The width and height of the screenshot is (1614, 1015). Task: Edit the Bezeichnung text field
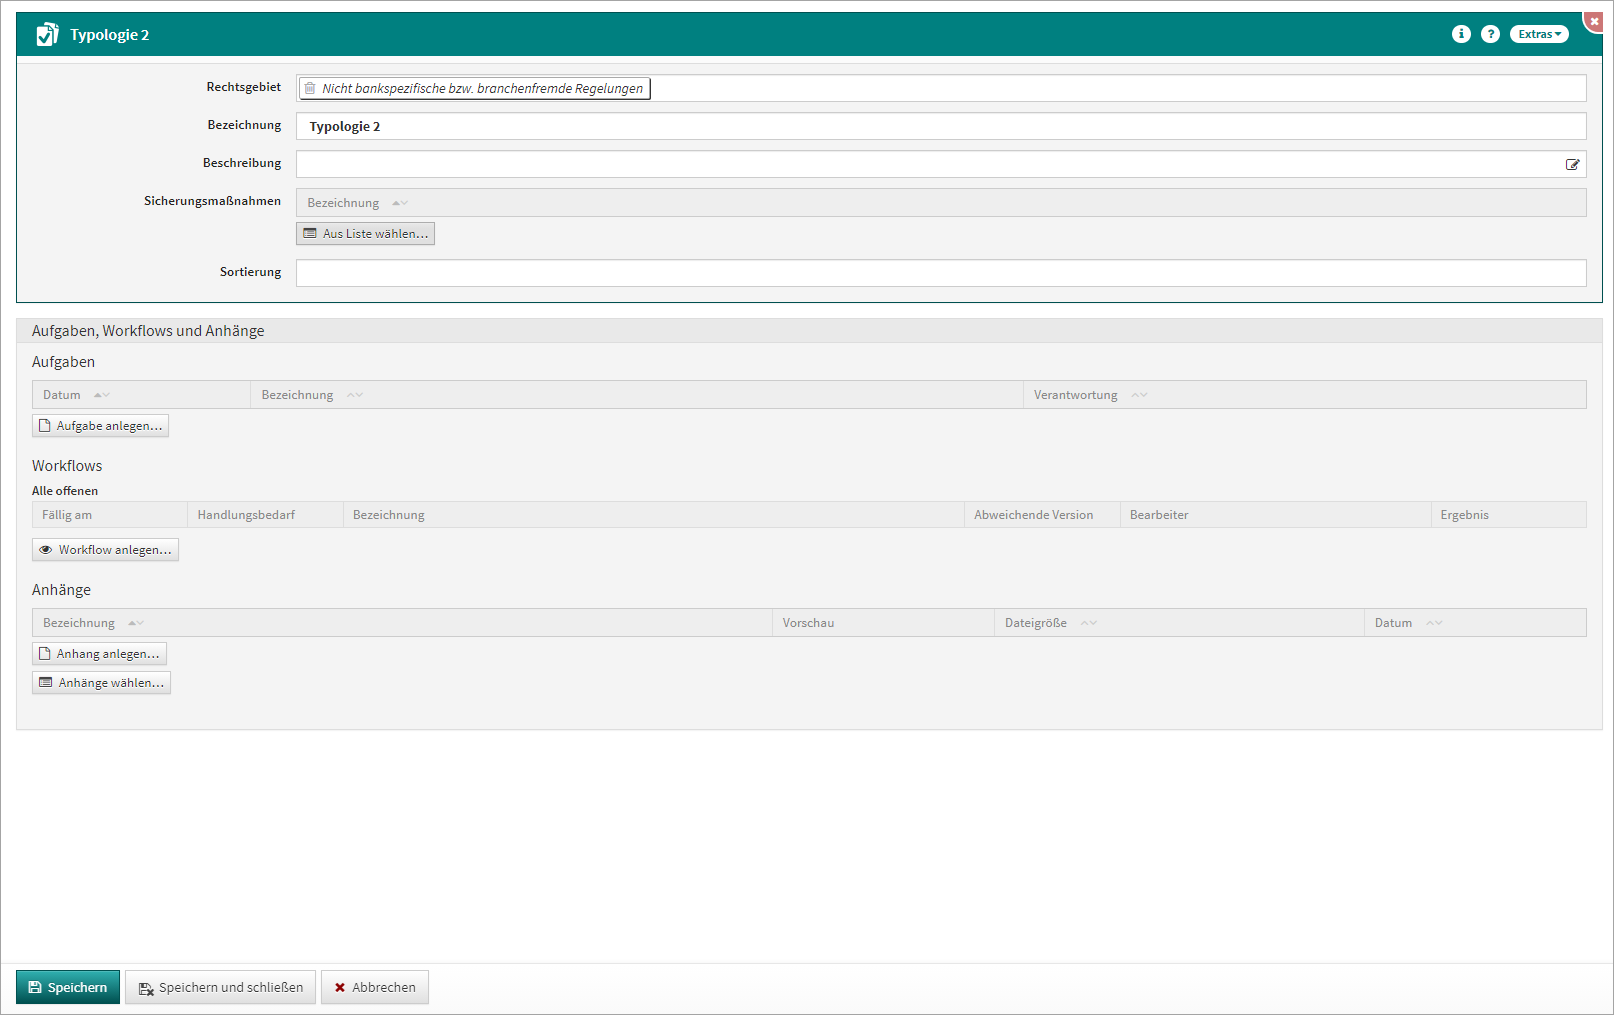[940, 126]
